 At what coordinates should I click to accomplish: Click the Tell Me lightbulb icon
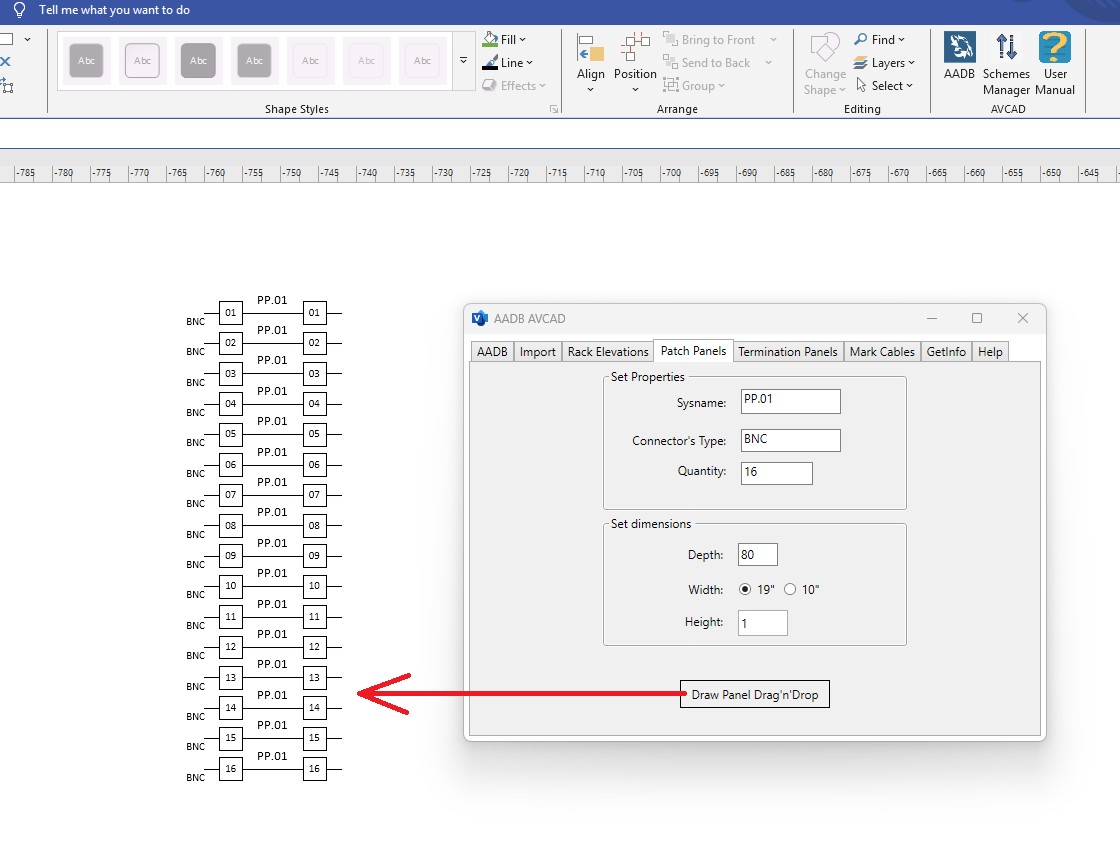click(x=19, y=10)
